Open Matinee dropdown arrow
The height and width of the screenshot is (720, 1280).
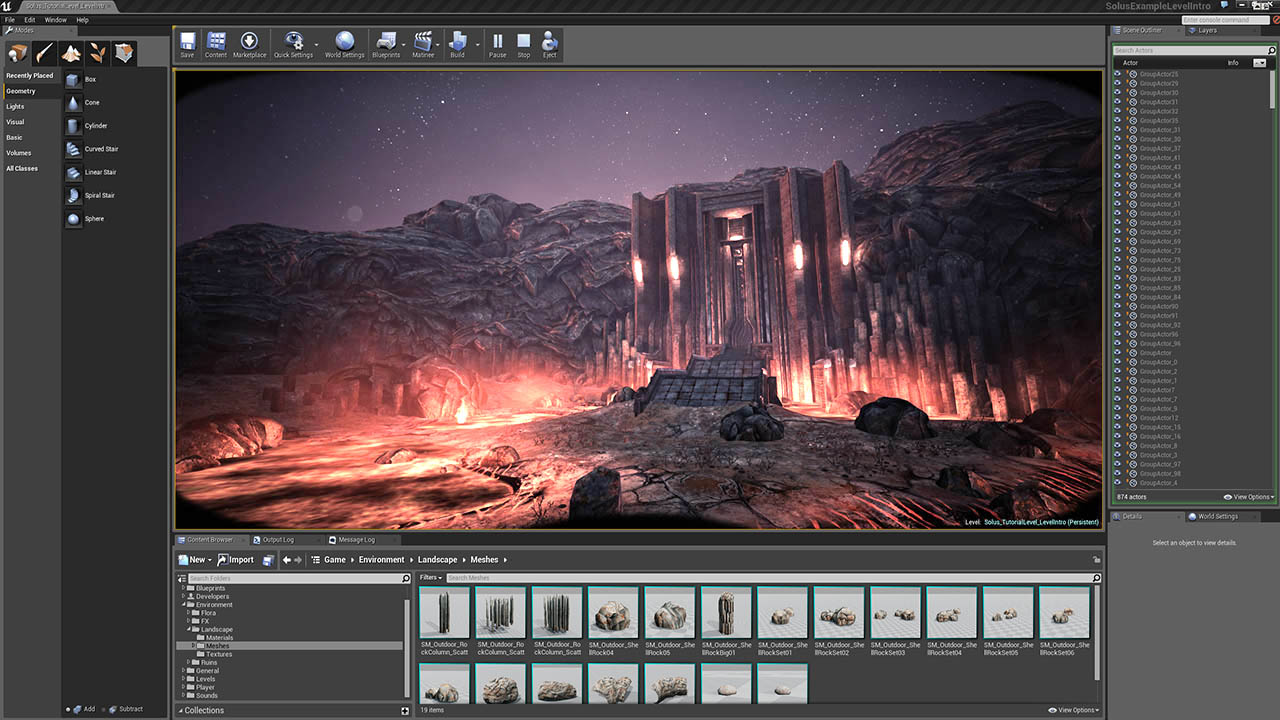pyautogui.click(x=438, y=45)
